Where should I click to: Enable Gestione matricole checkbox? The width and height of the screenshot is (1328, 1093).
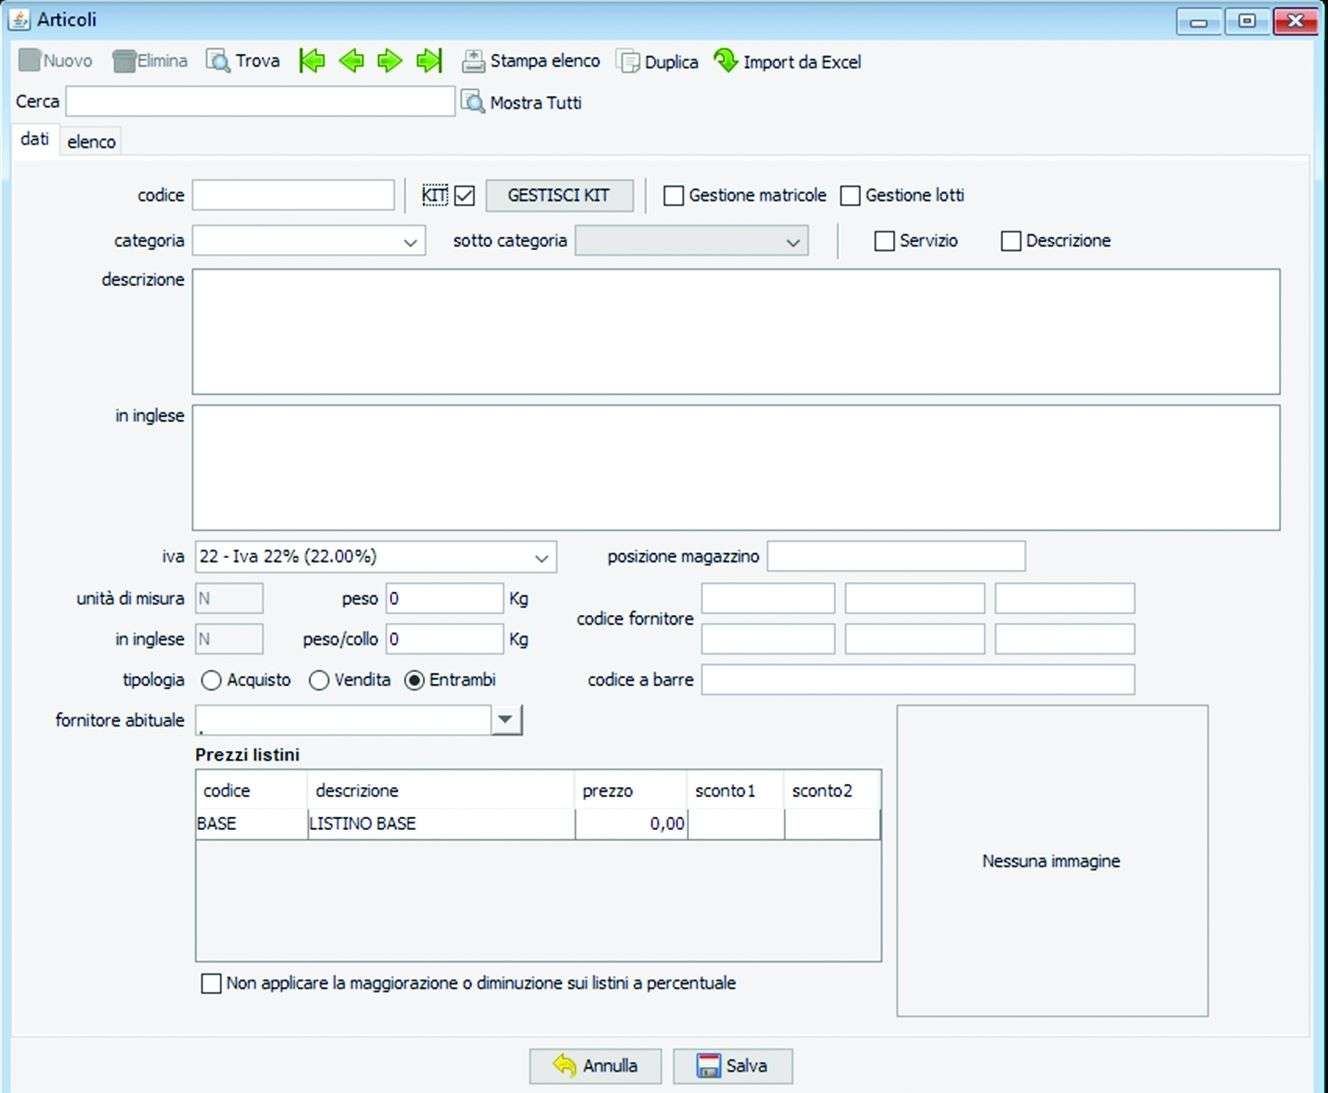click(x=674, y=196)
